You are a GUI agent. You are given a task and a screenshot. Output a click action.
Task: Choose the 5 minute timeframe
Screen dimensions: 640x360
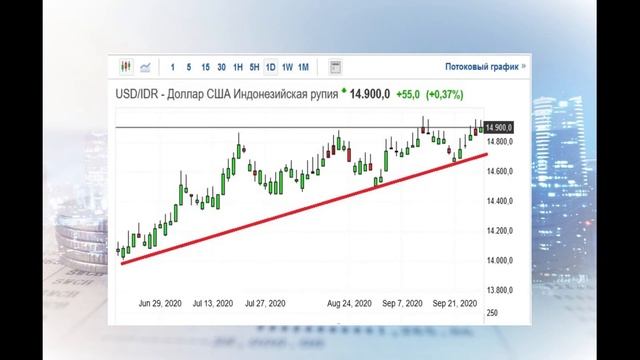pyautogui.click(x=189, y=67)
